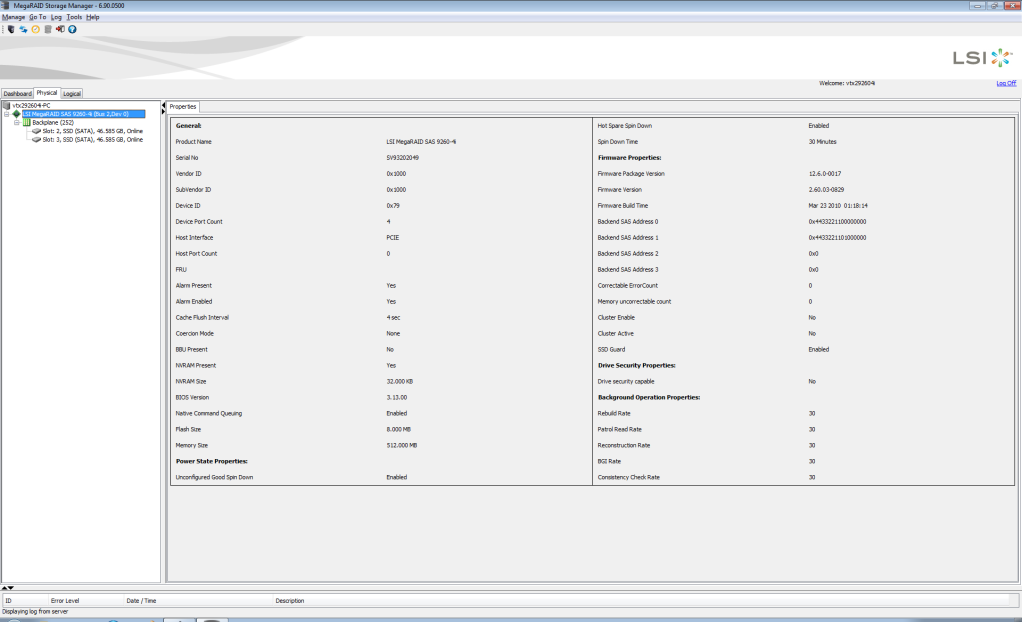Click the Cache Flush Interval value '4 sec'
Screen dimensions: 1022x622
coord(393,318)
